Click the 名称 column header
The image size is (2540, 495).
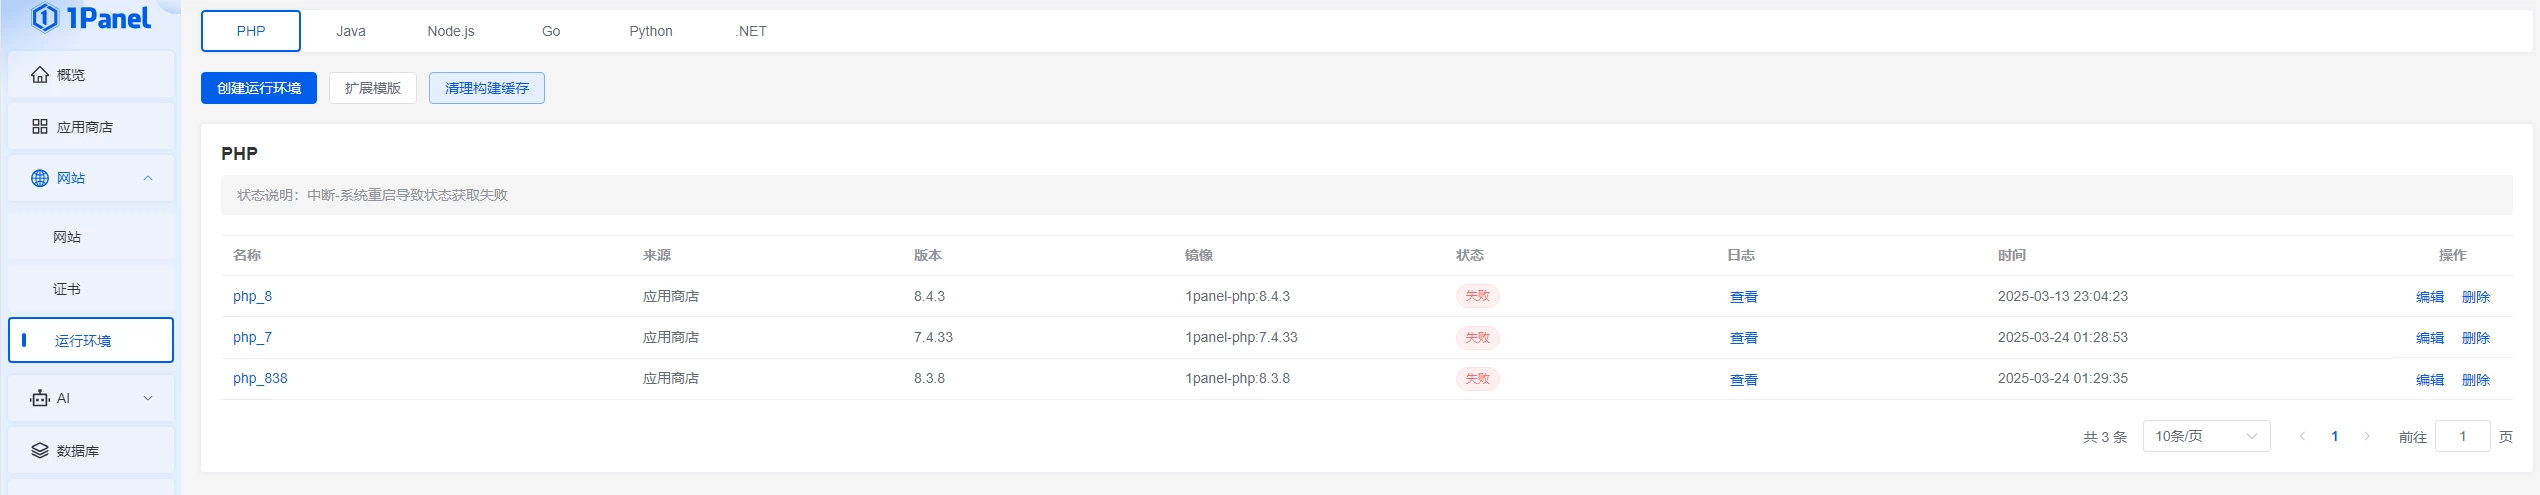(247, 255)
